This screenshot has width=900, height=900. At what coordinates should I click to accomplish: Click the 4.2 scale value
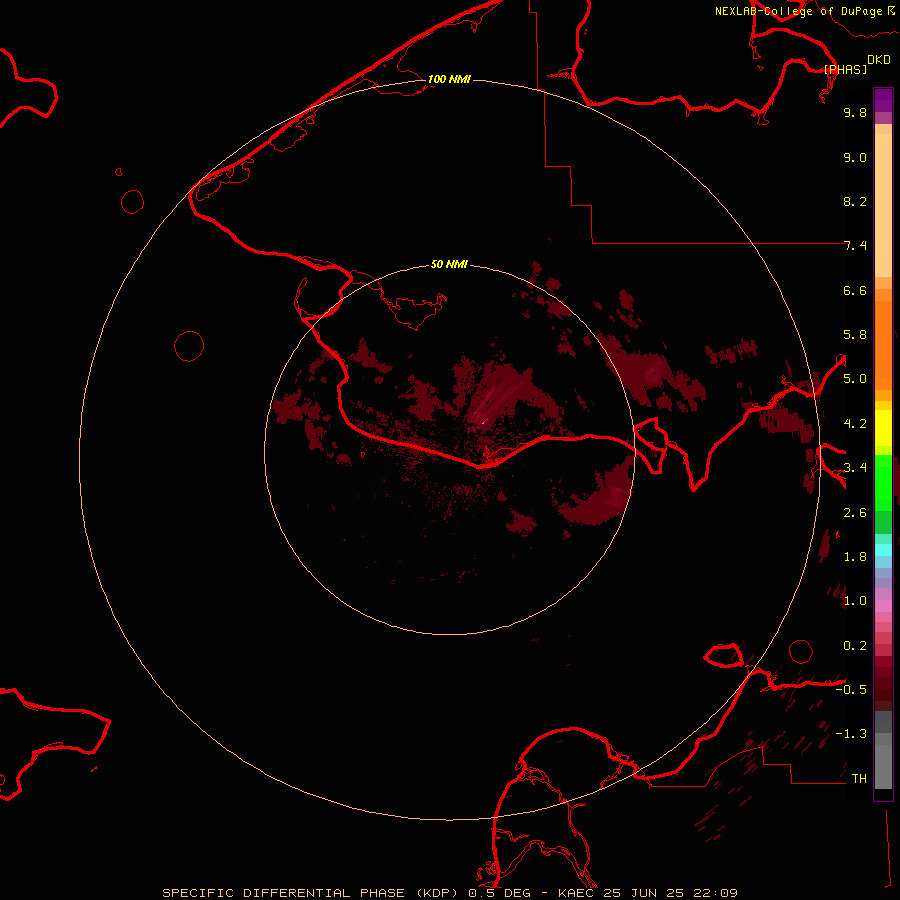pyautogui.click(x=855, y=424)
